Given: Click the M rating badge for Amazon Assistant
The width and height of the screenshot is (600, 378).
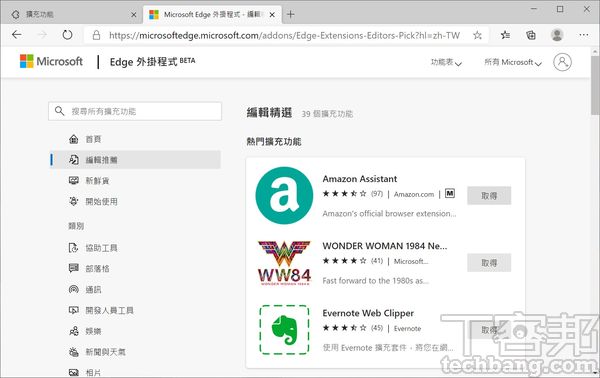Looking at the screenshot, I should [450, 194].
